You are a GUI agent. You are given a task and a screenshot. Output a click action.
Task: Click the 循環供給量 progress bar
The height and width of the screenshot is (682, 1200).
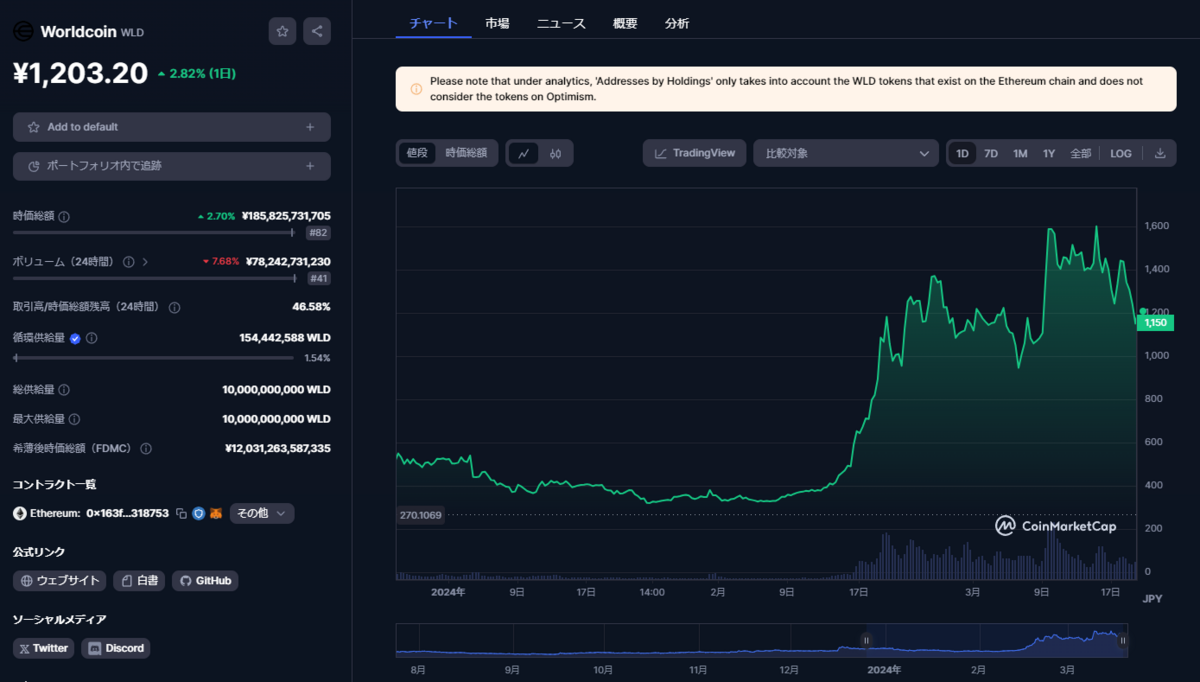coord(153,357)
